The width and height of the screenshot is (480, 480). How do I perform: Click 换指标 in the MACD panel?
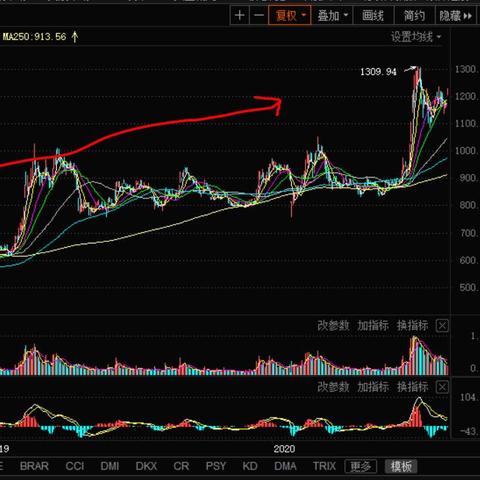pyautogui.click(x=412, y=387)
